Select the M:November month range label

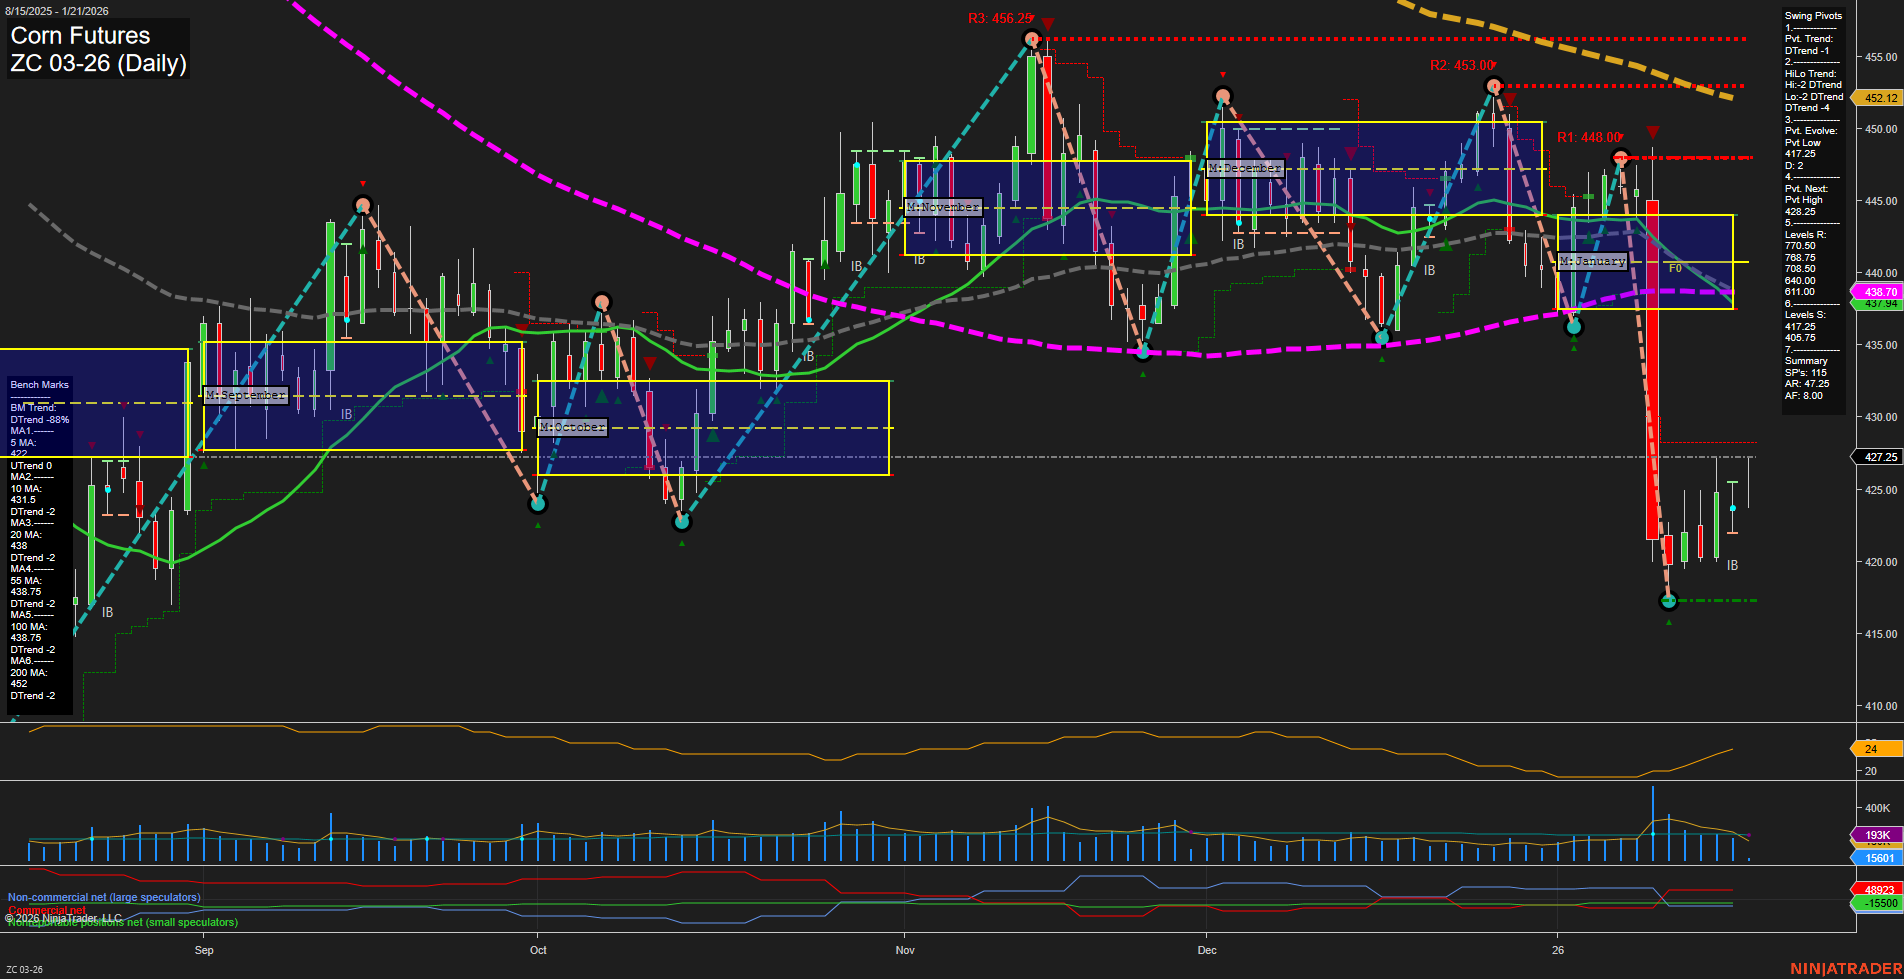pos(943,206)
